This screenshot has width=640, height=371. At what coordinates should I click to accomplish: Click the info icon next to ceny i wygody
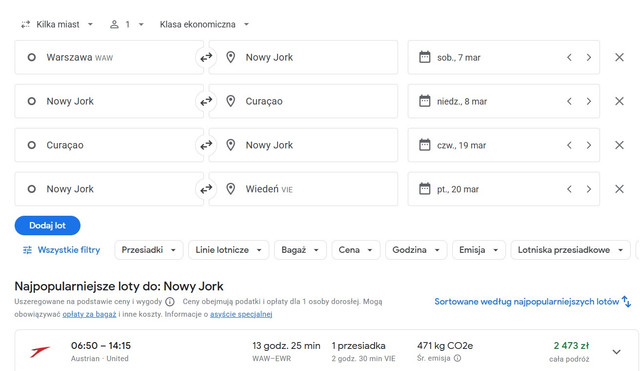click(x=170, y=302)
